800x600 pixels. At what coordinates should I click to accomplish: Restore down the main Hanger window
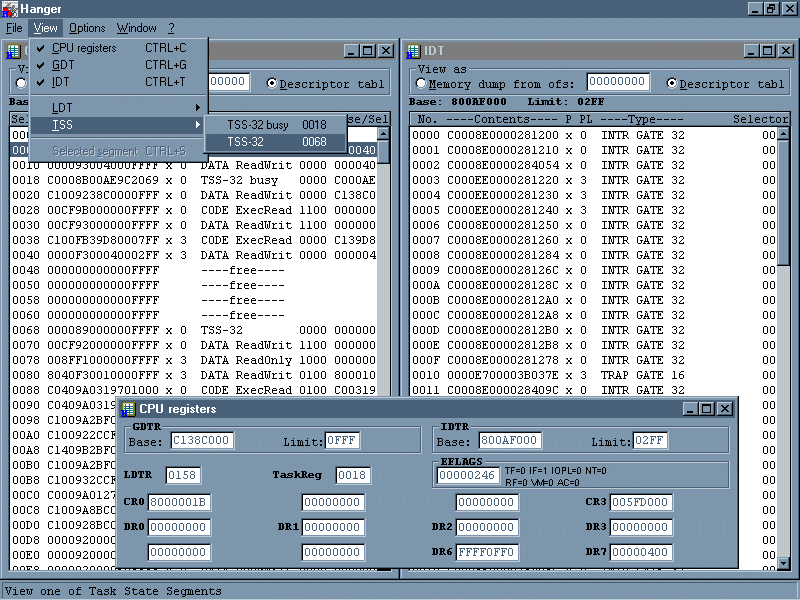(x=771, y=9)
